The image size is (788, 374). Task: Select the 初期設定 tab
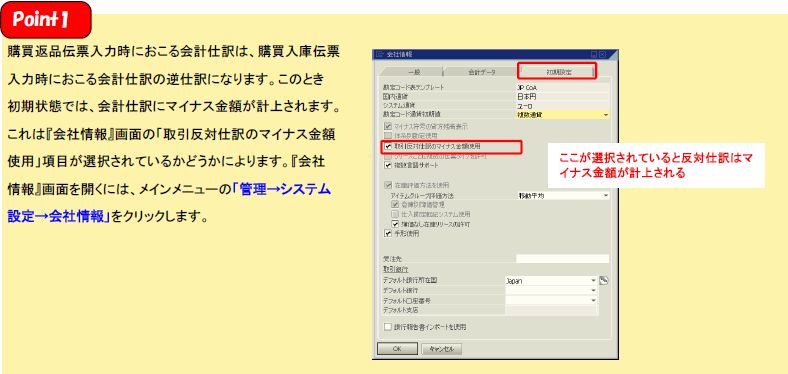click(x=558, y=71)
